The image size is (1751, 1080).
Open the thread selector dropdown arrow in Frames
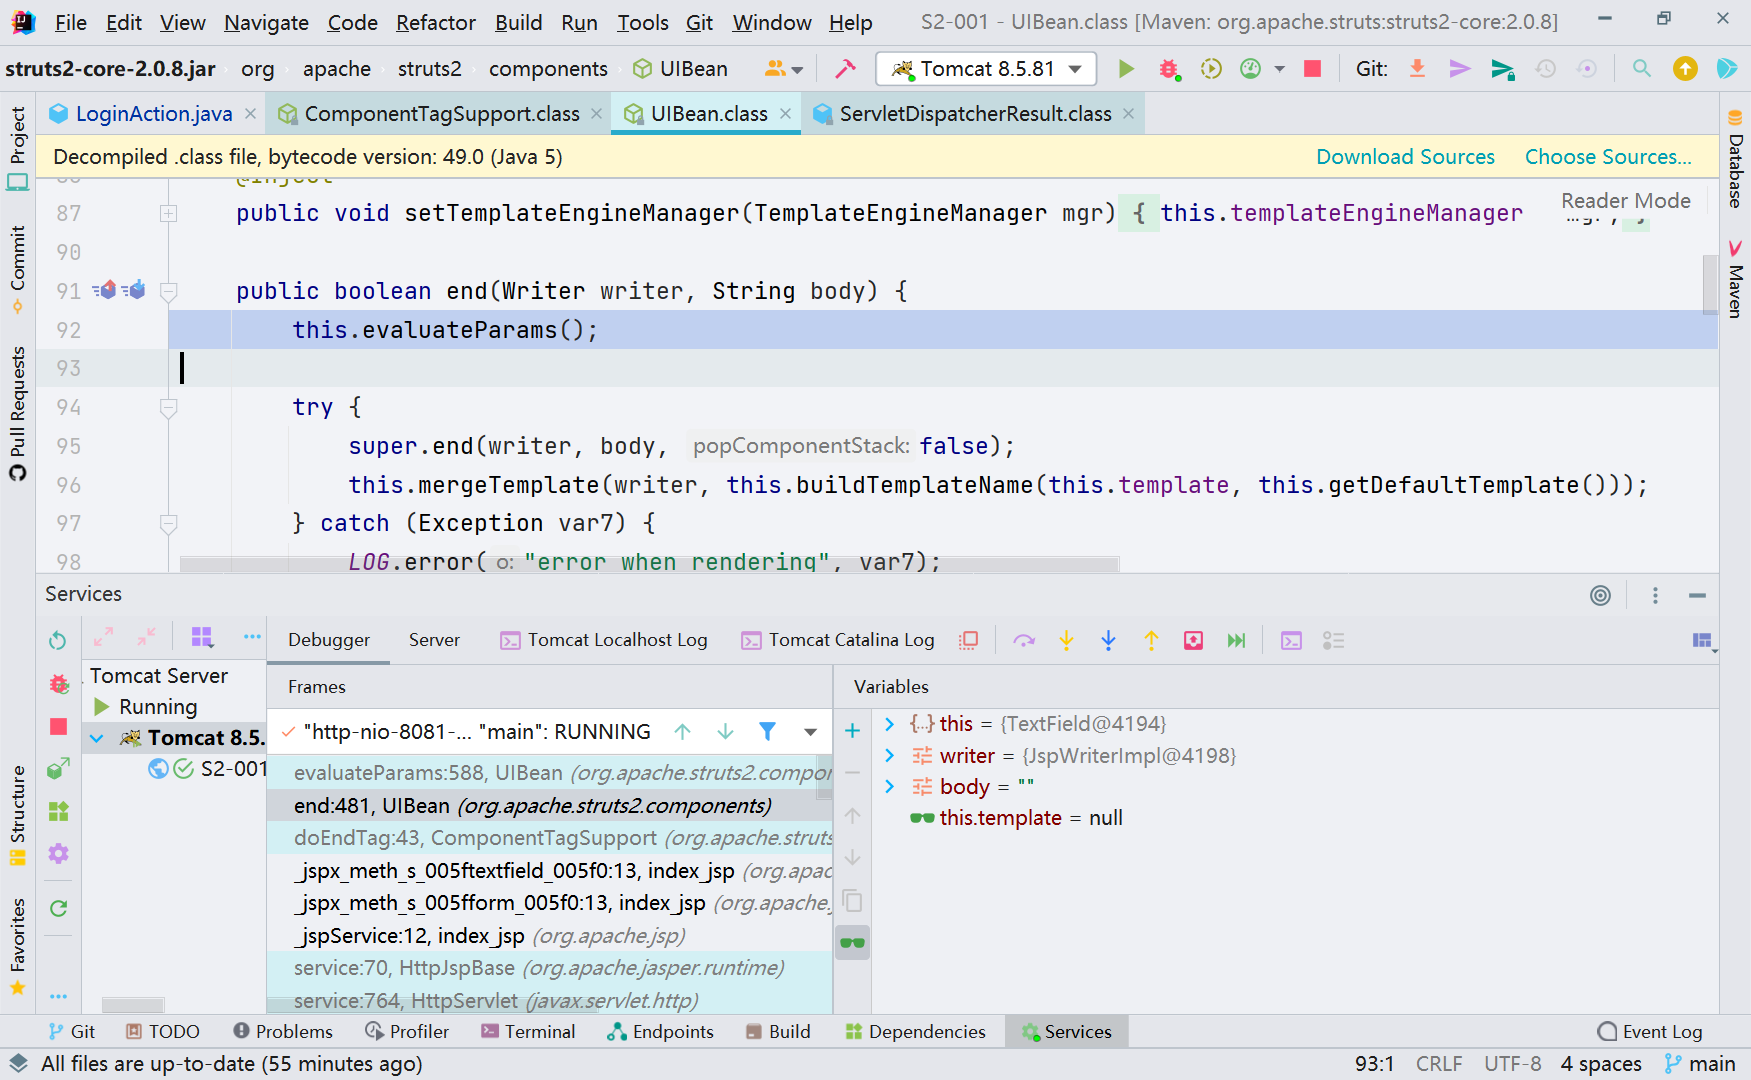(810, 732)
